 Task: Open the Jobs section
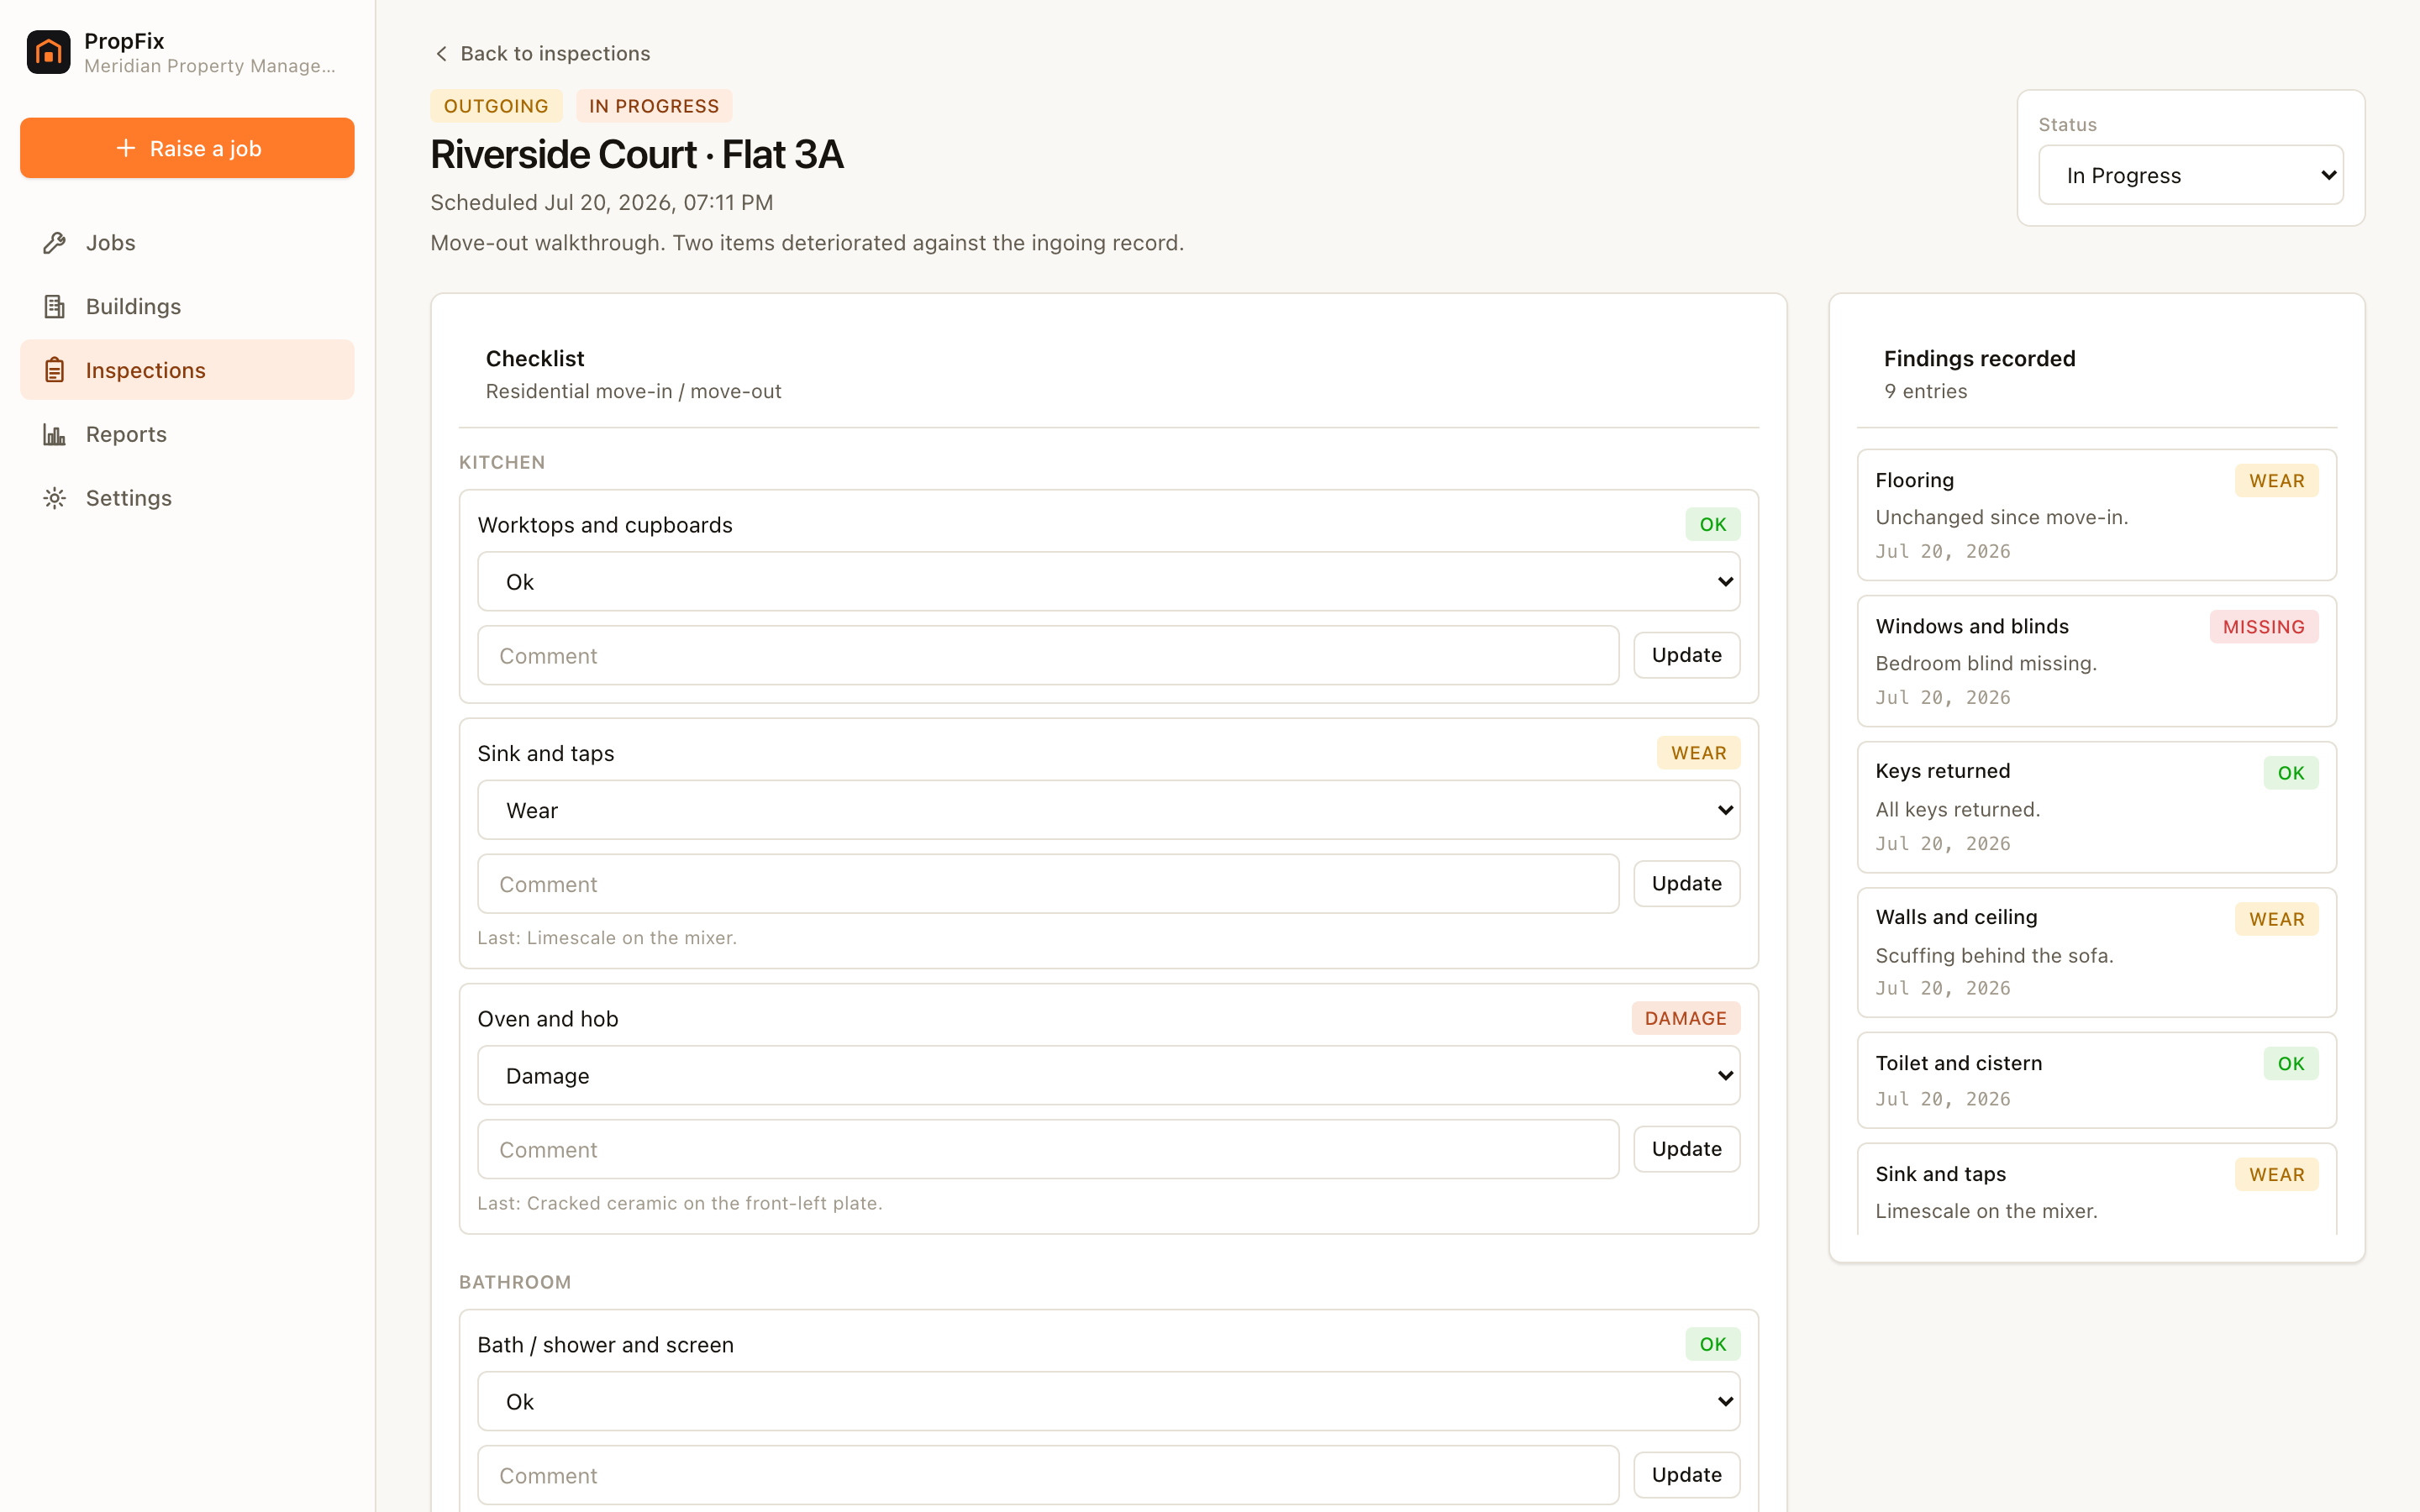187,243
